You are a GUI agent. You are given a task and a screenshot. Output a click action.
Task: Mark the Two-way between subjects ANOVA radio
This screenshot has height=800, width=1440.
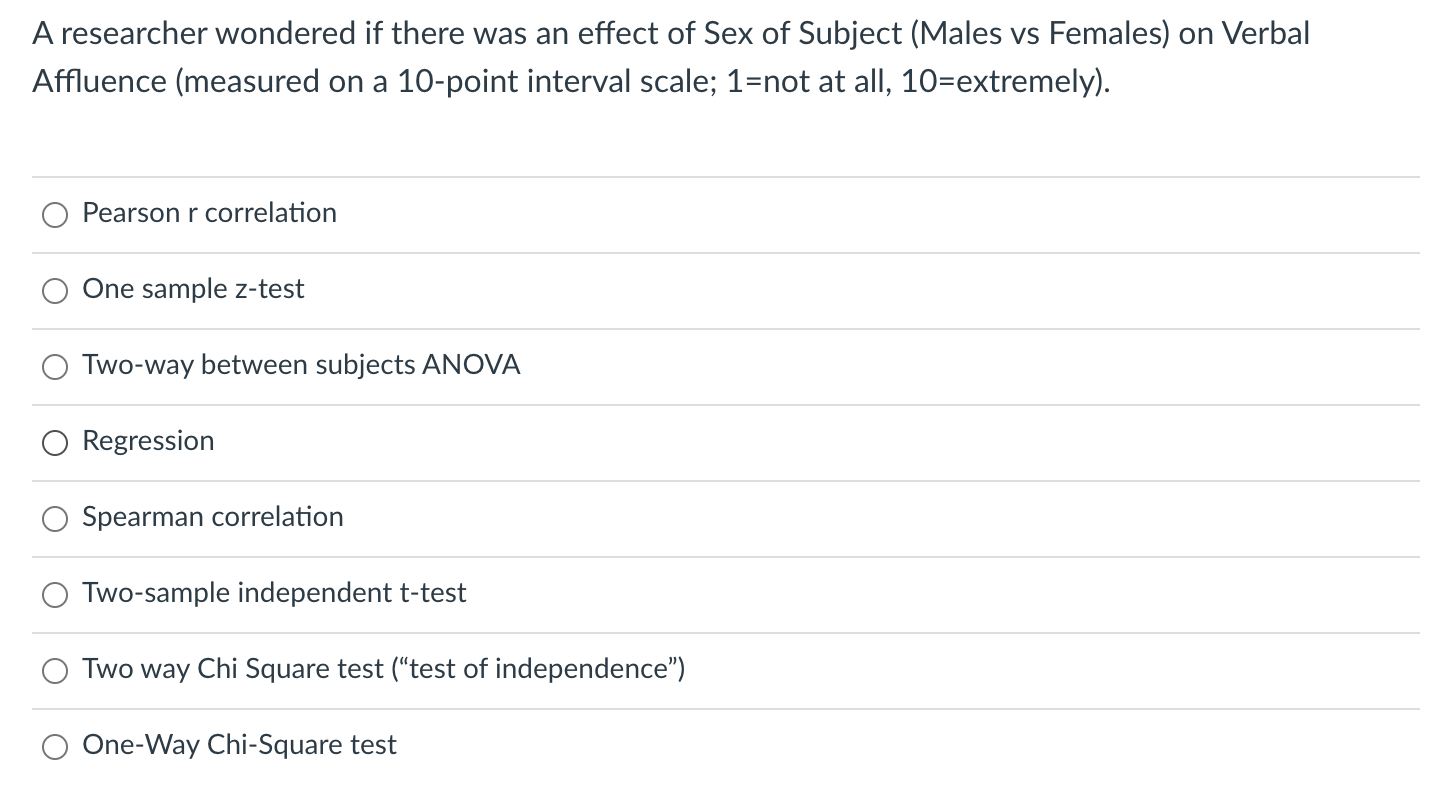coord(55,367)
